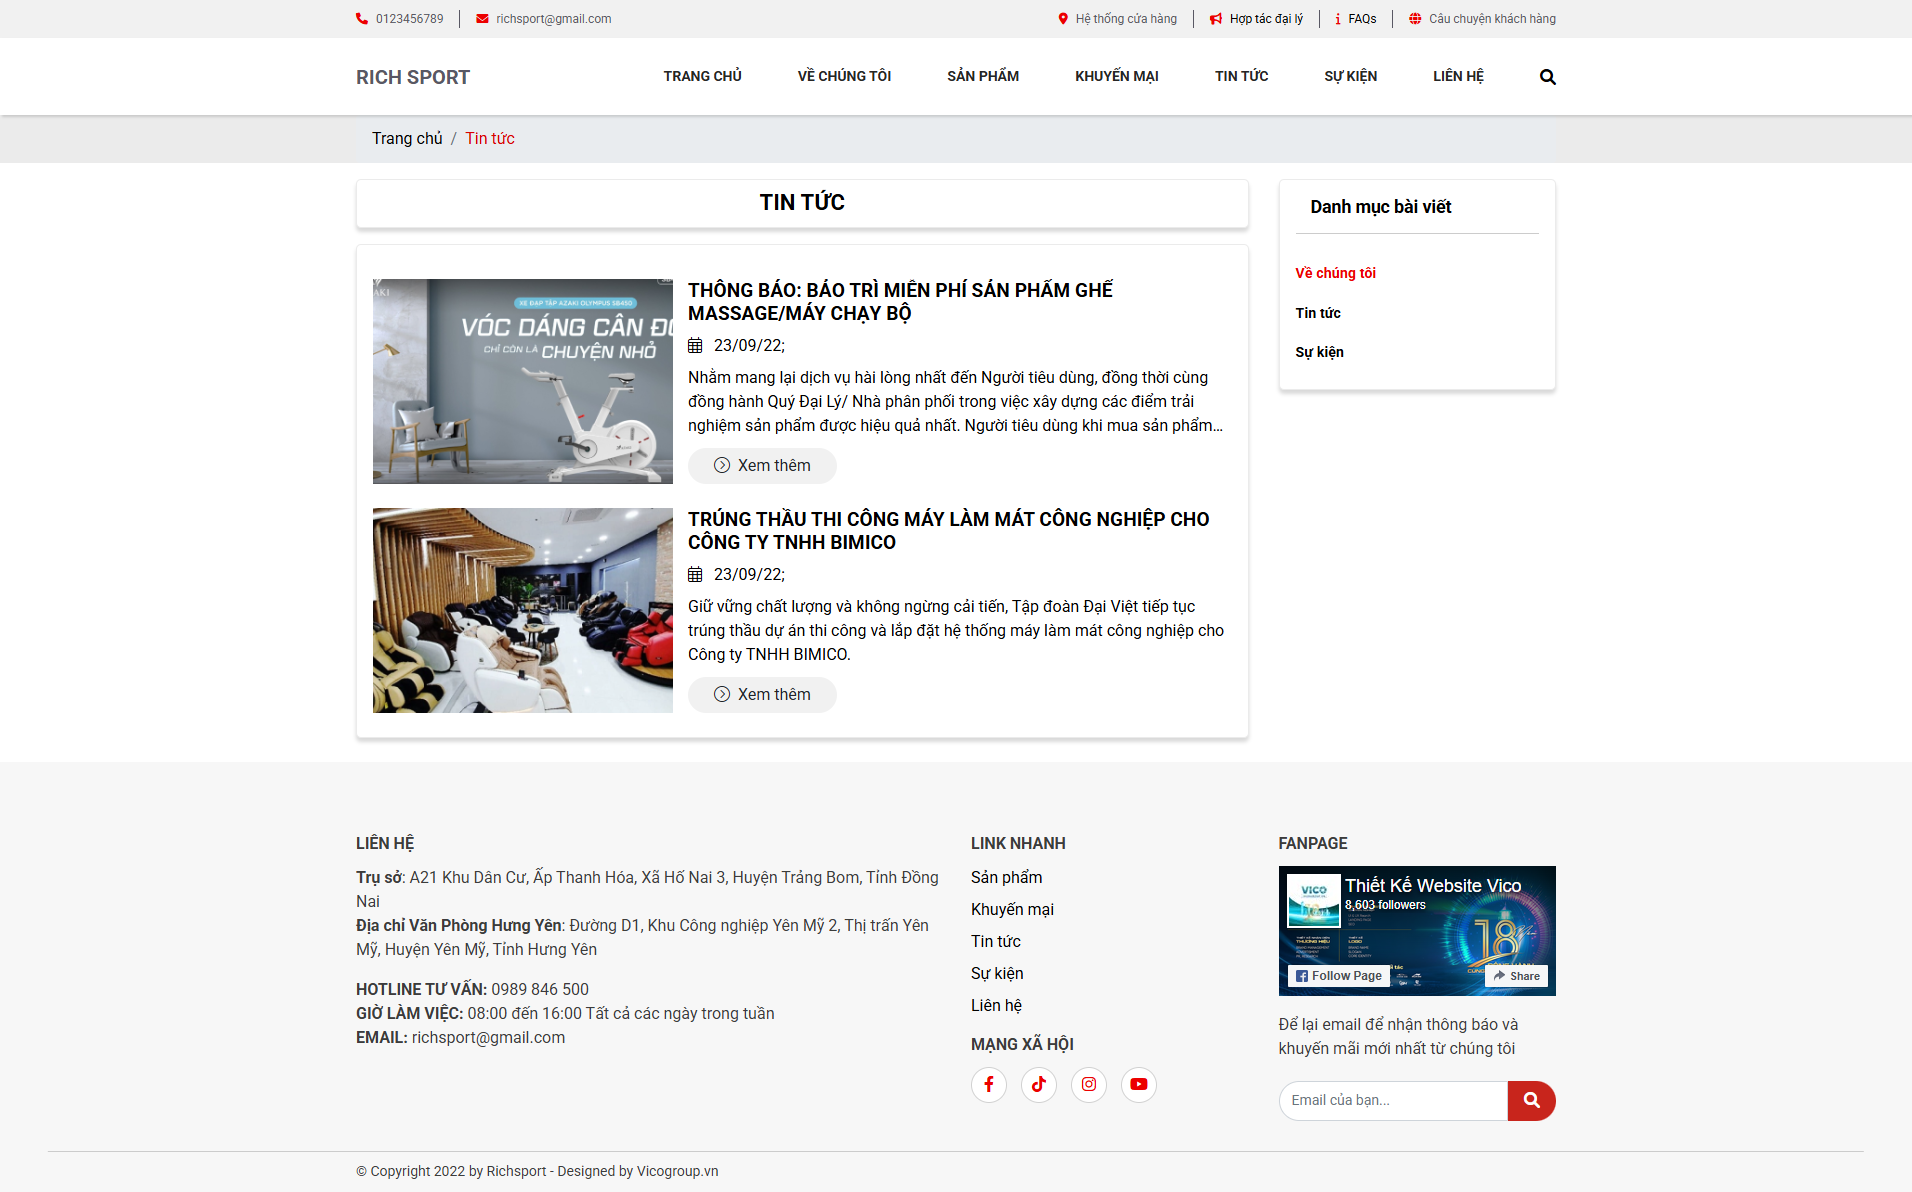
Task: Click Trang chủ in breadcrumb
Action: [406, 138]
